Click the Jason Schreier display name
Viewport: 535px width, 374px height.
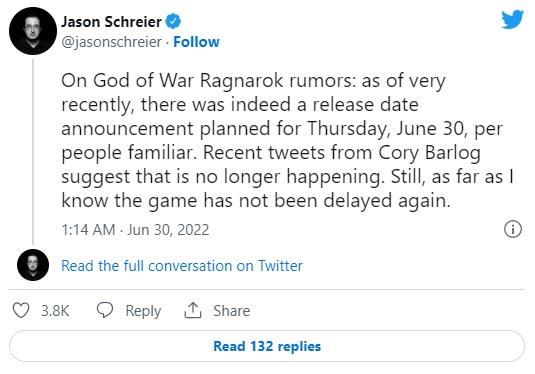click(x=111, y=22)
